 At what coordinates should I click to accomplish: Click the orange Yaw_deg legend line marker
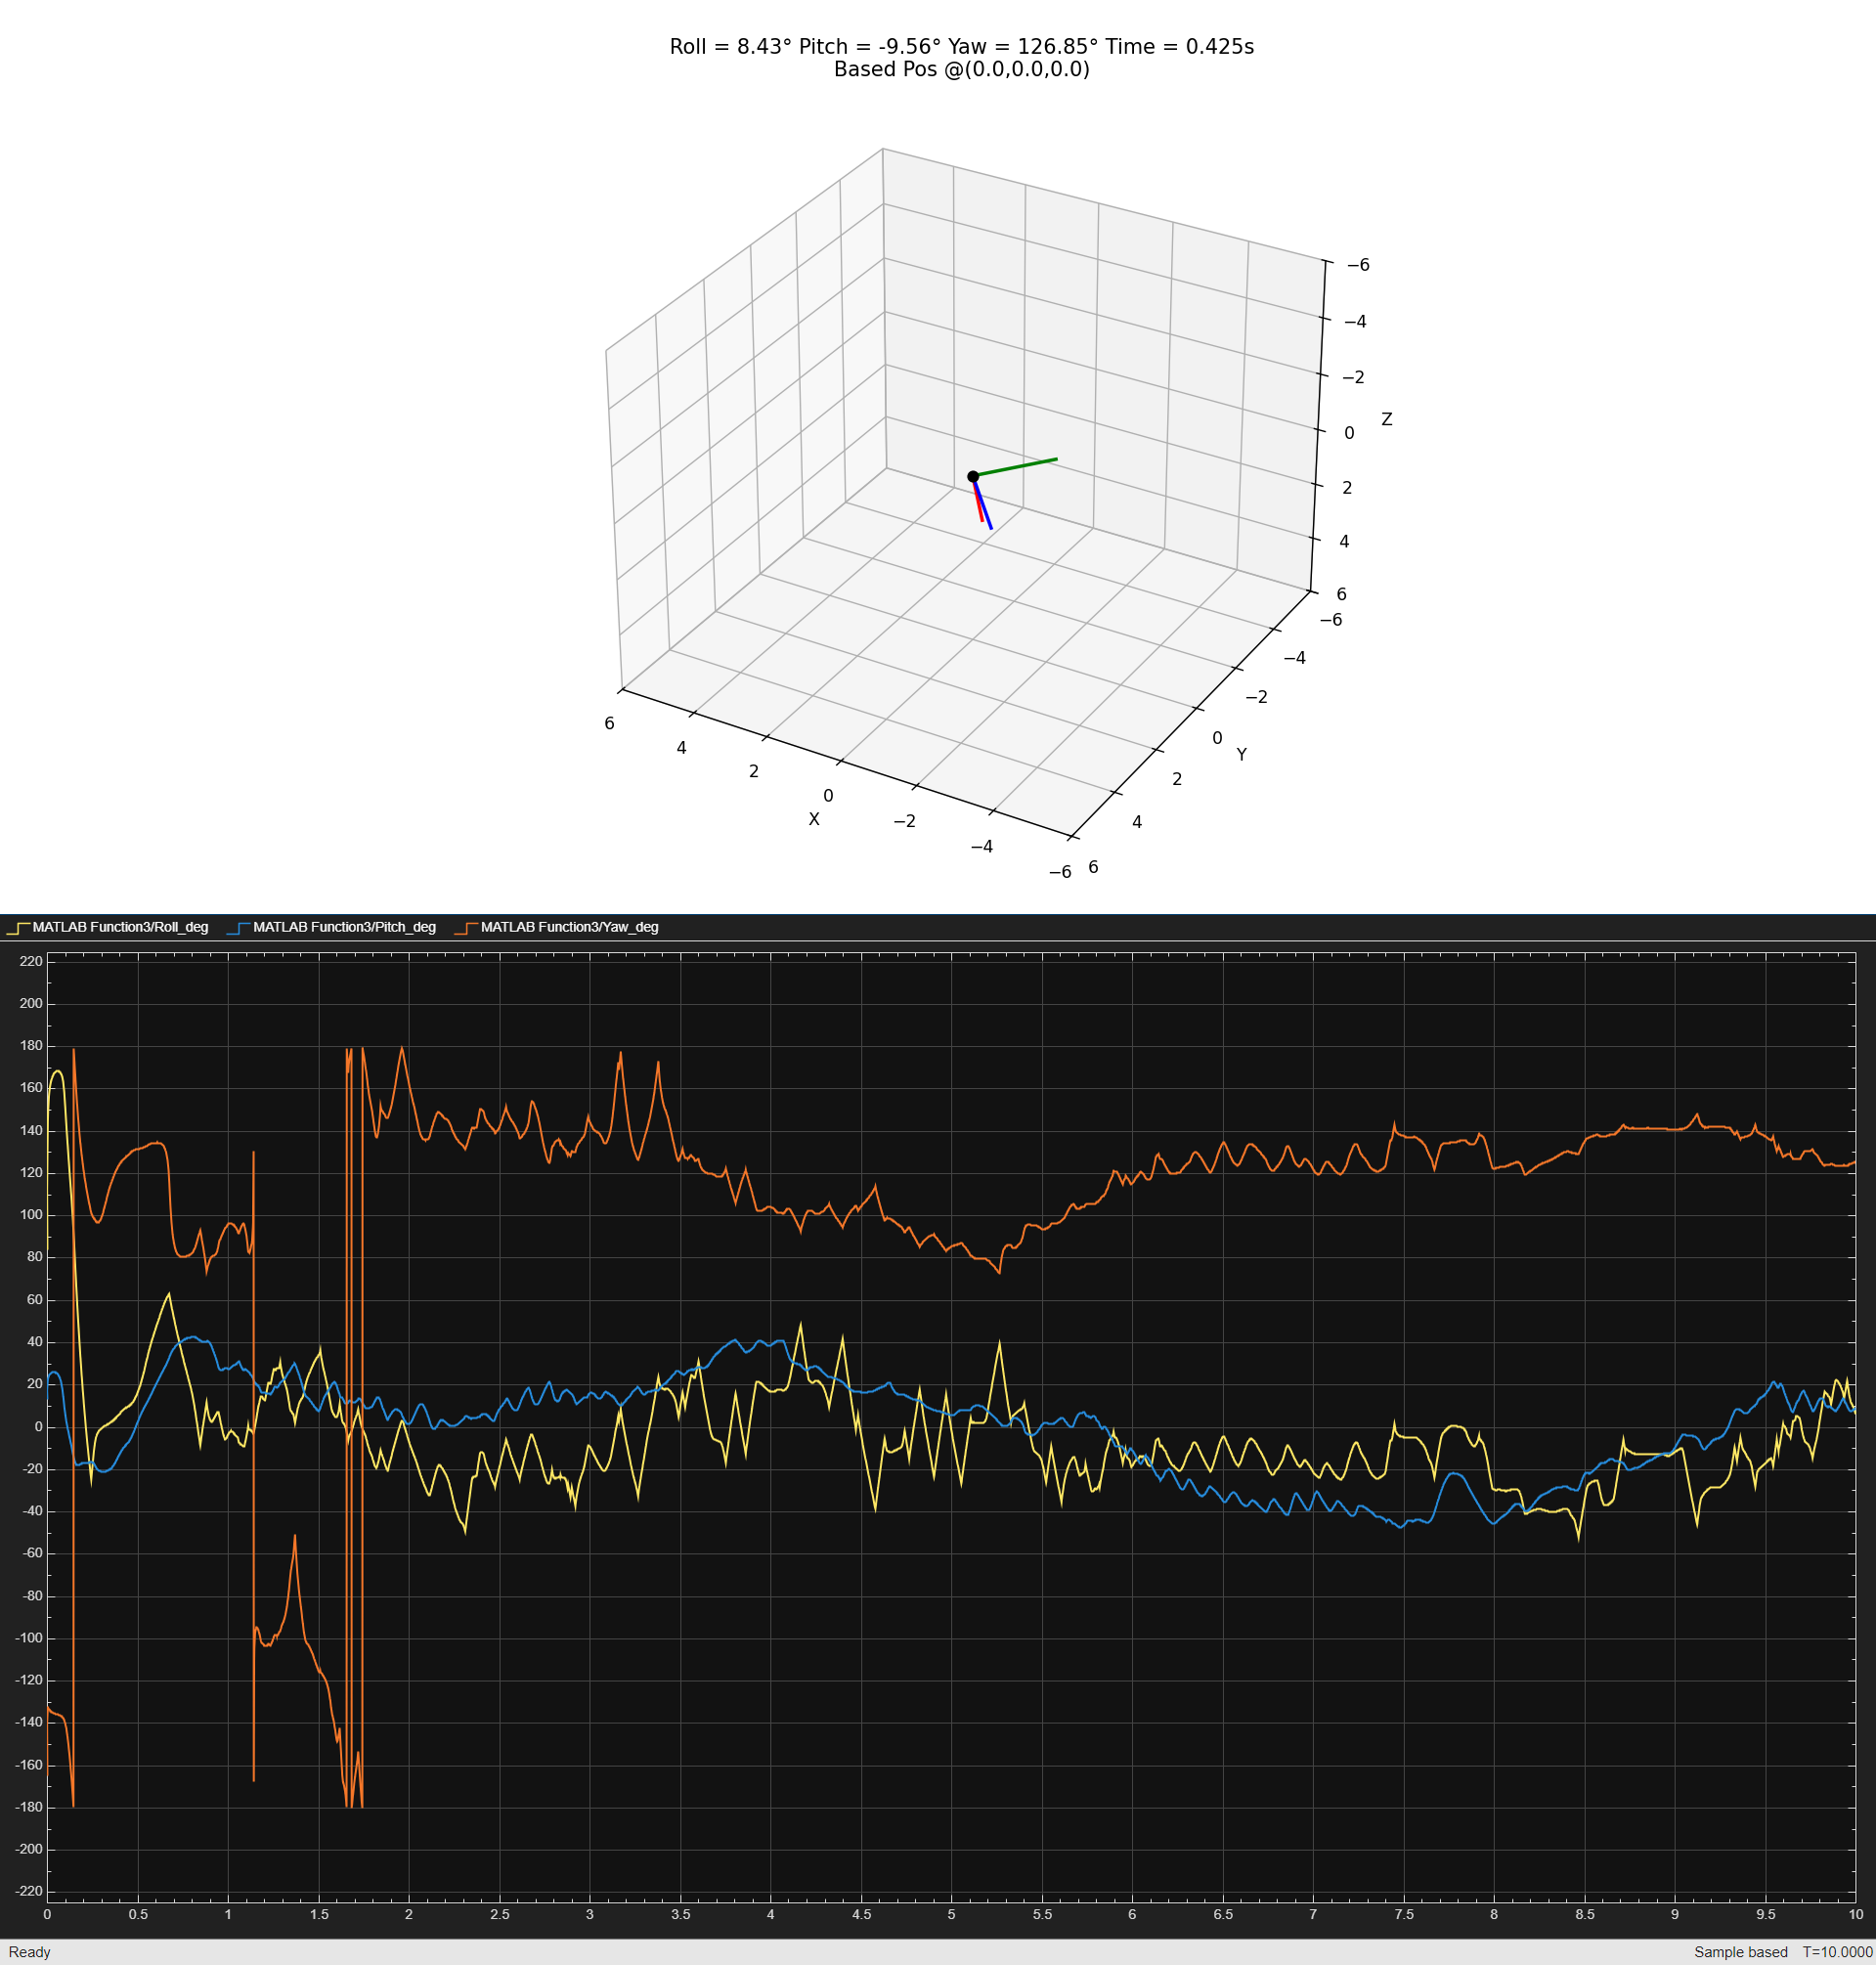[465, 928]
